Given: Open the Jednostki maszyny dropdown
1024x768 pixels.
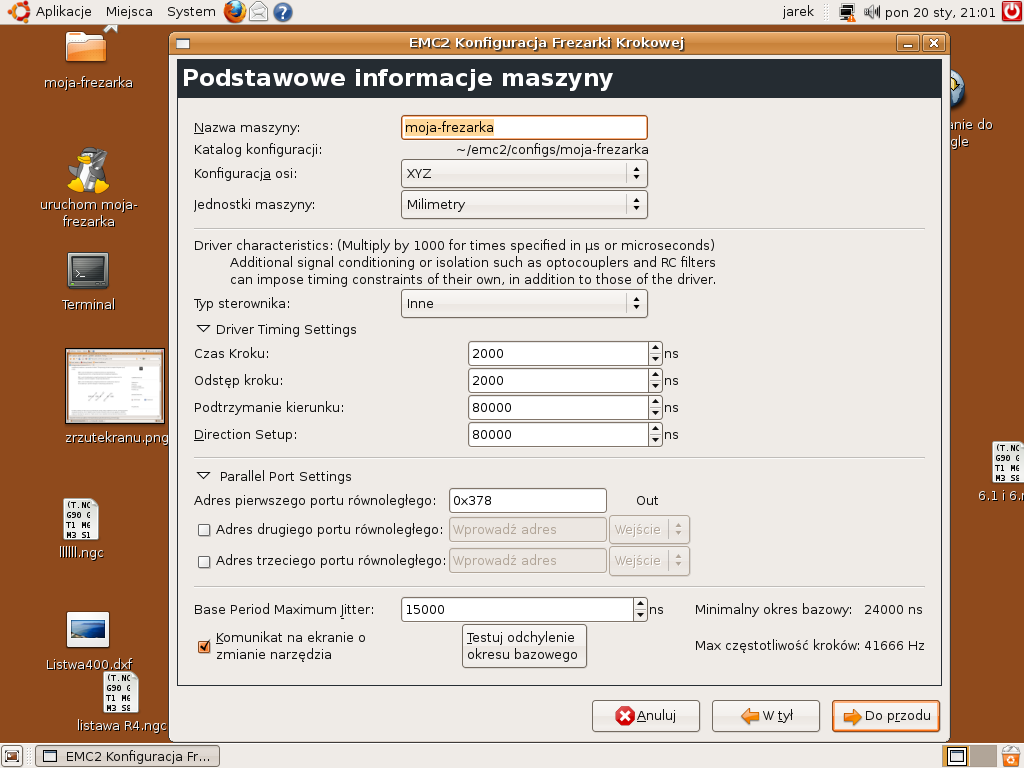Looking at the screenshot, I should [x=524, y=204].
